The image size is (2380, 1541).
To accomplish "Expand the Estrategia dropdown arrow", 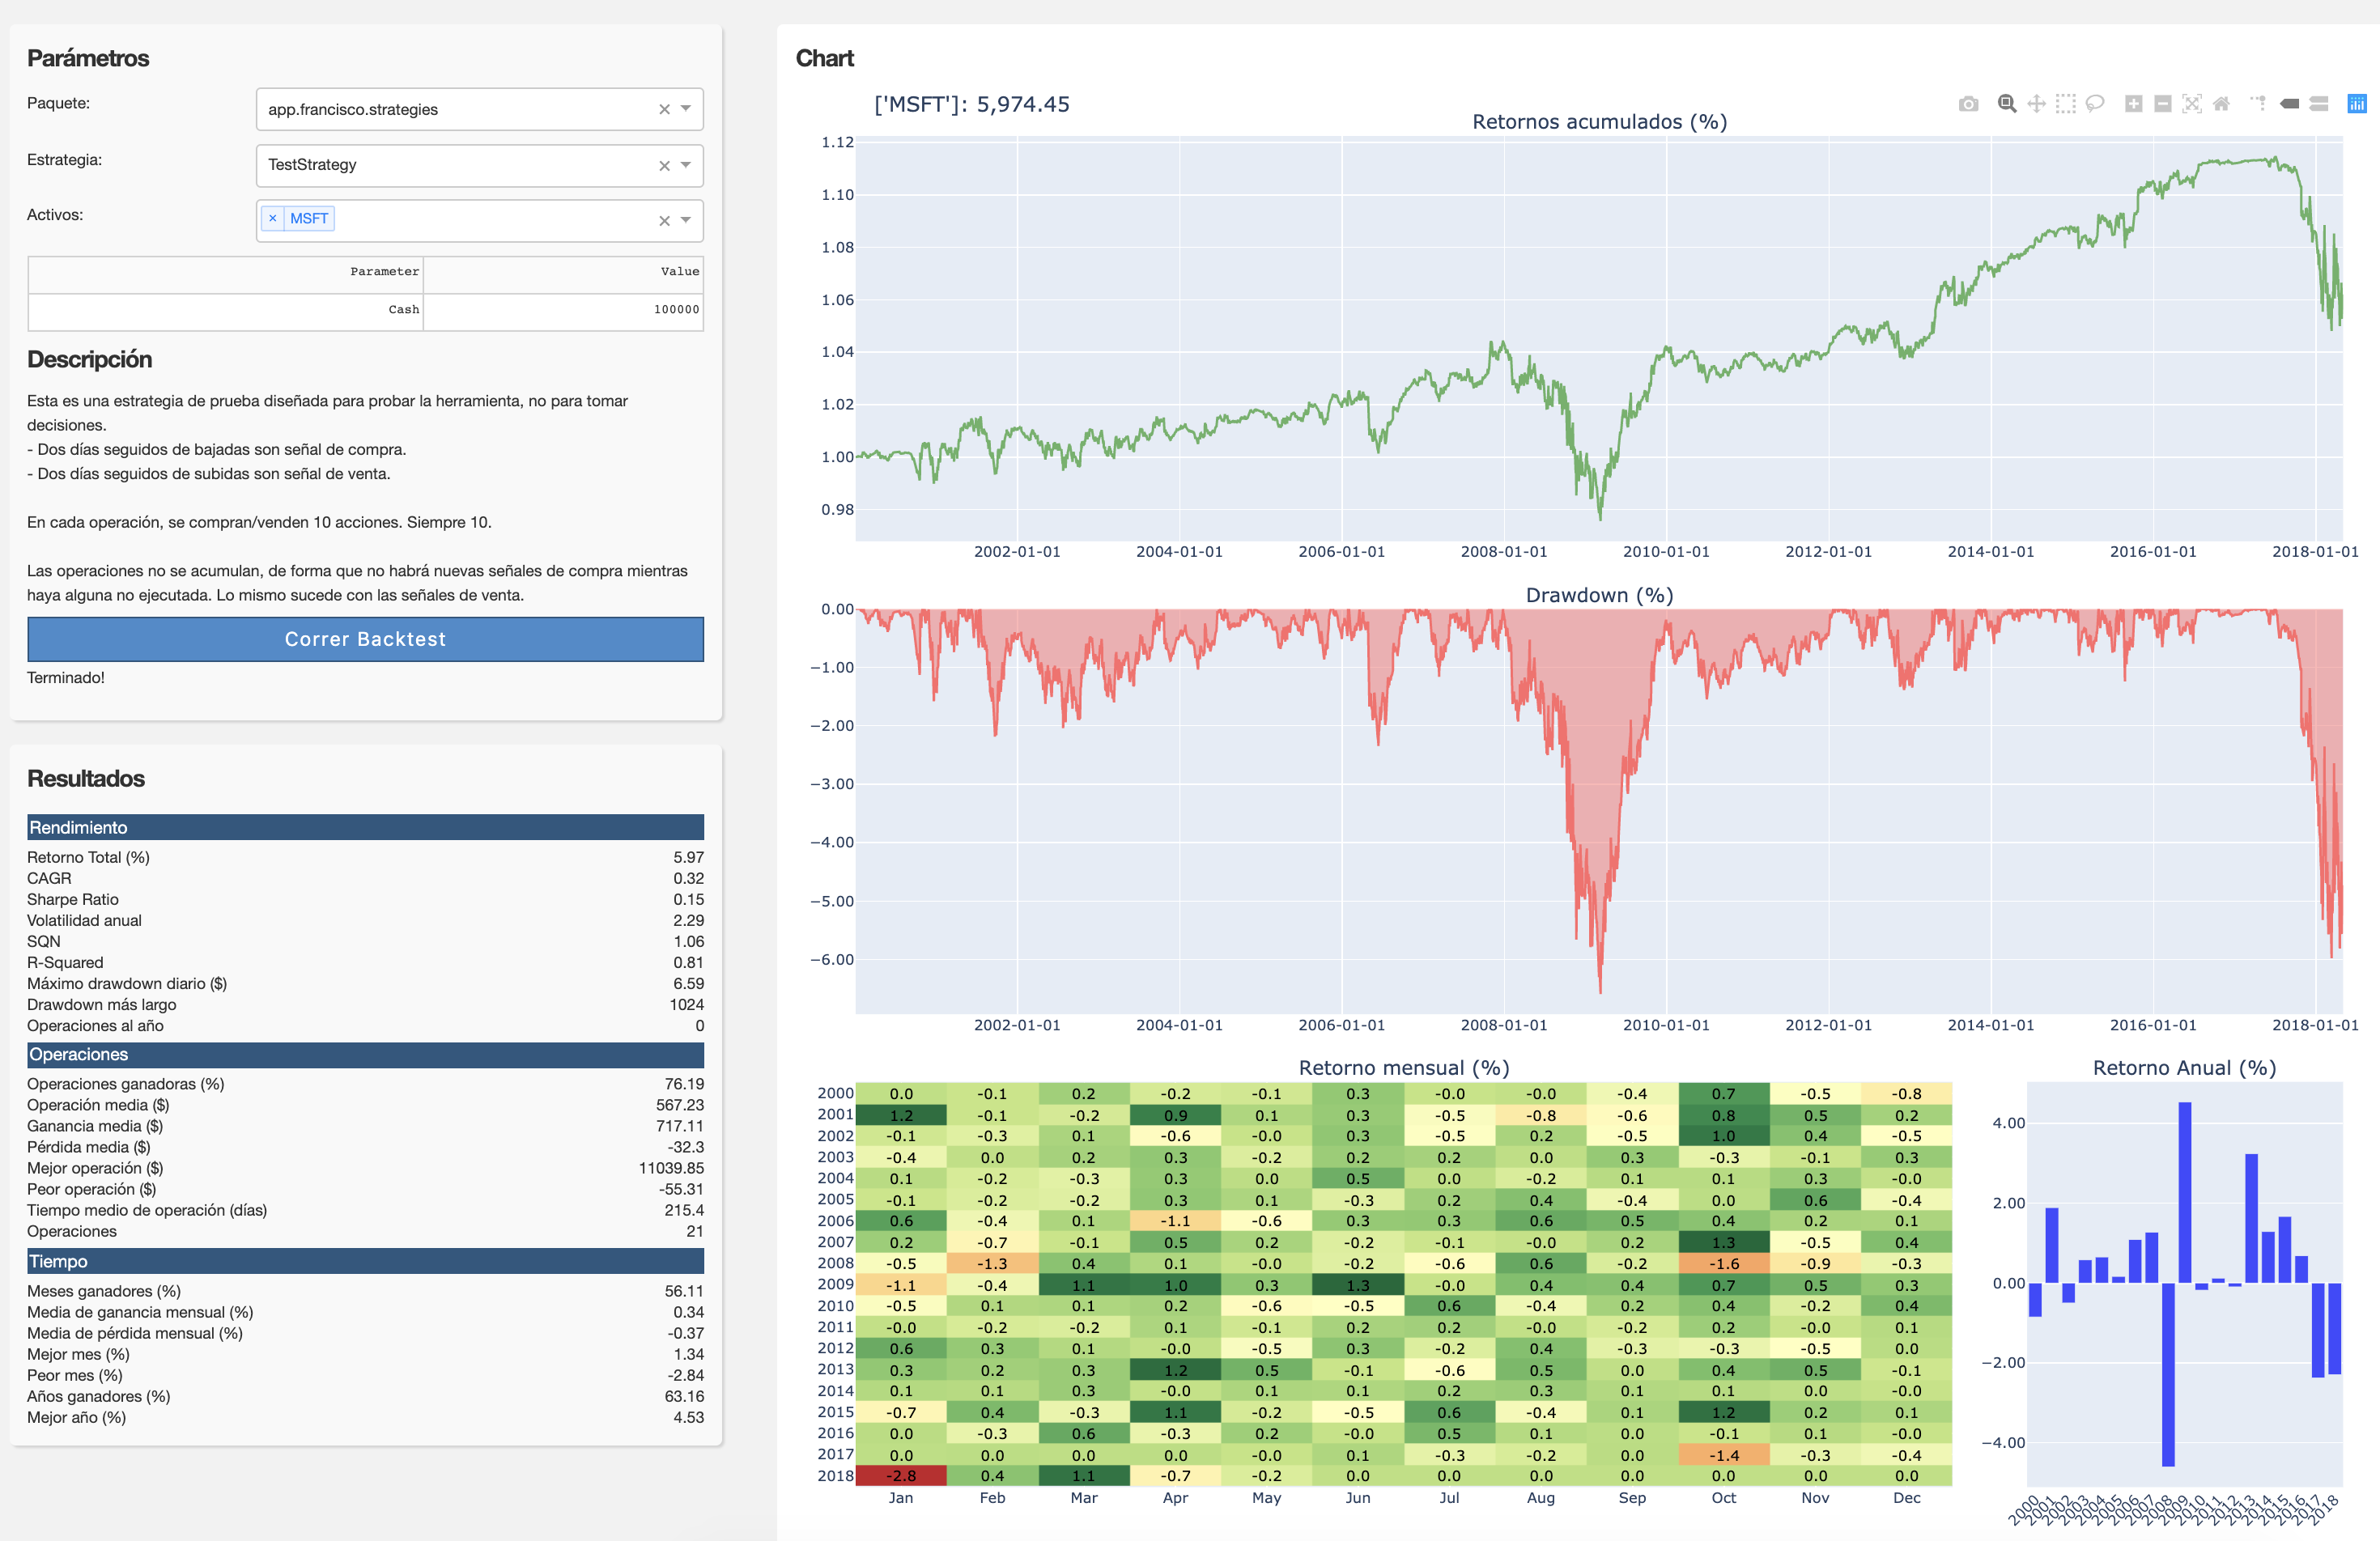I will [x=686, y=165].
